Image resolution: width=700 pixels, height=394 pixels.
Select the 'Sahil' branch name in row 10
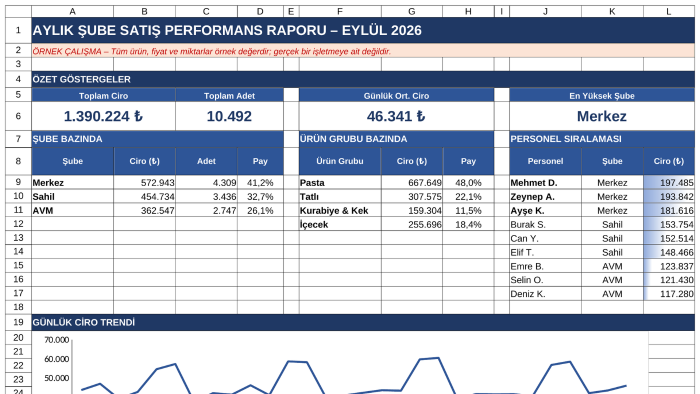[x=72, y=196]
